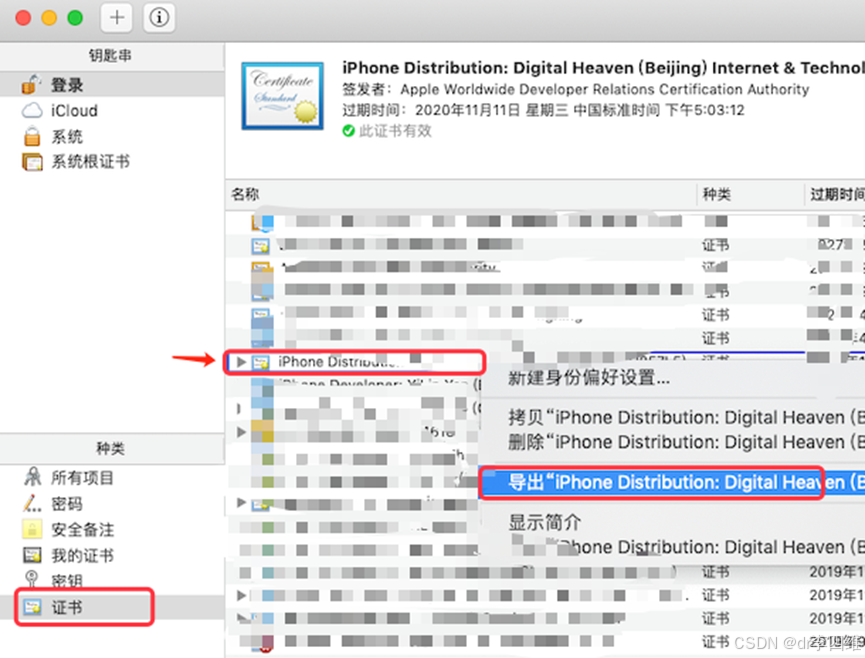Click the green 此证书有效 checkmark icon
This screenshot has width=865, height=658.
(348, 131)
